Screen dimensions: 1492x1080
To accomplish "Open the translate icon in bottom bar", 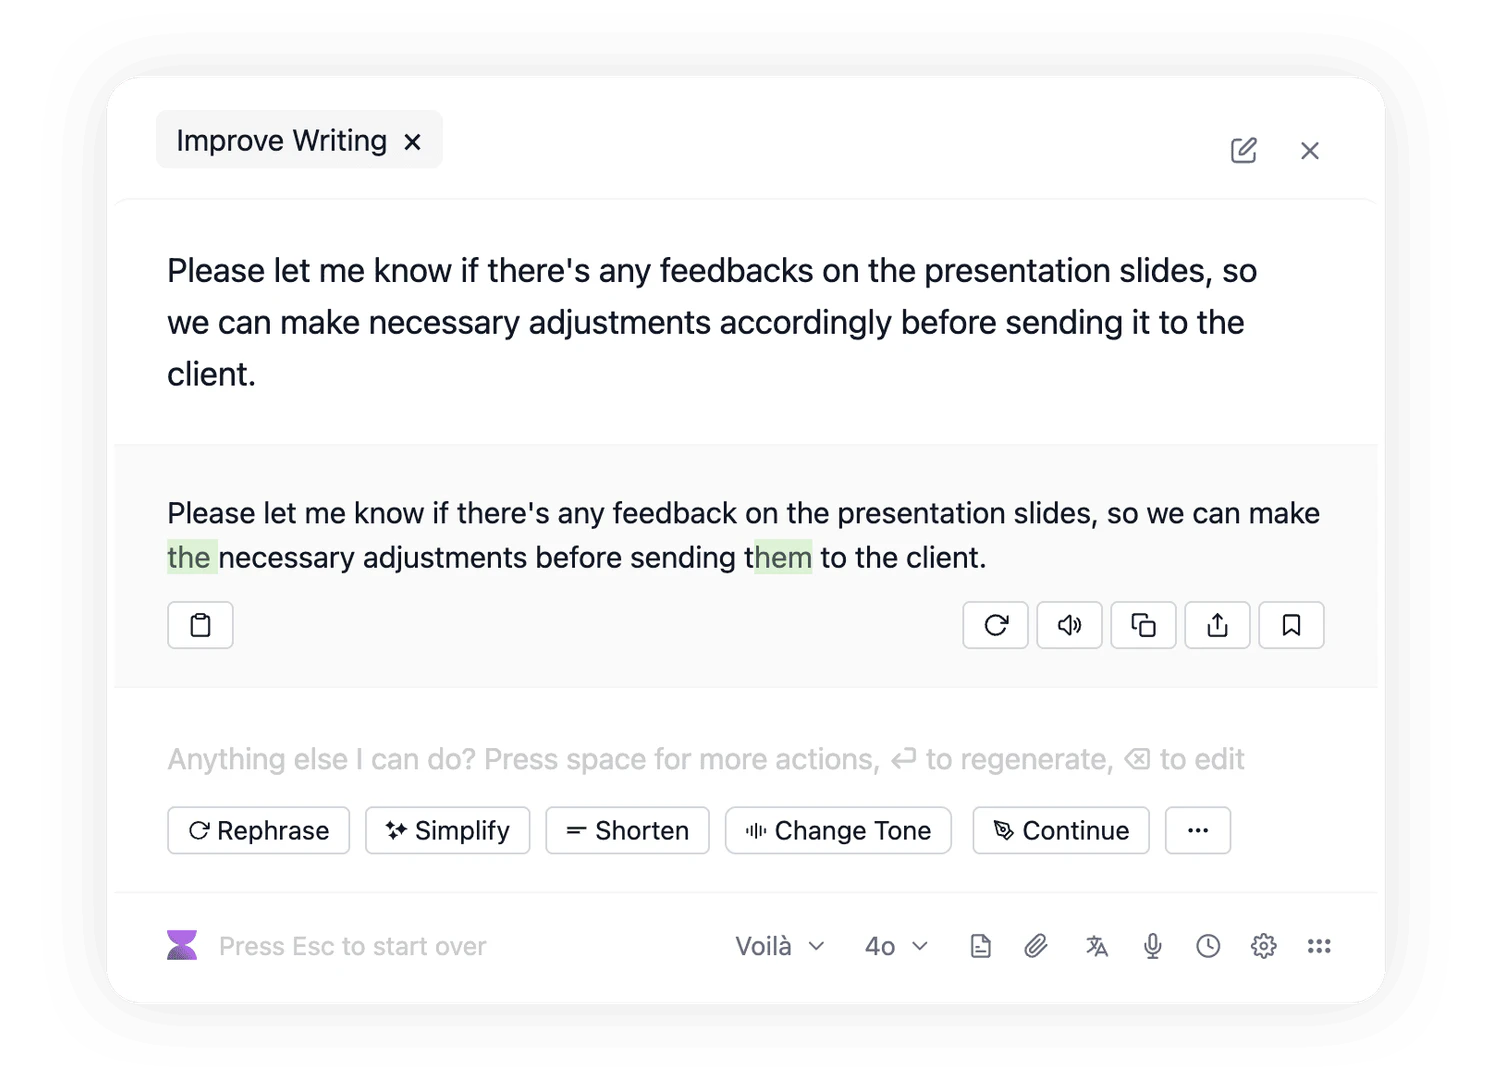I will coord(1097,945).
